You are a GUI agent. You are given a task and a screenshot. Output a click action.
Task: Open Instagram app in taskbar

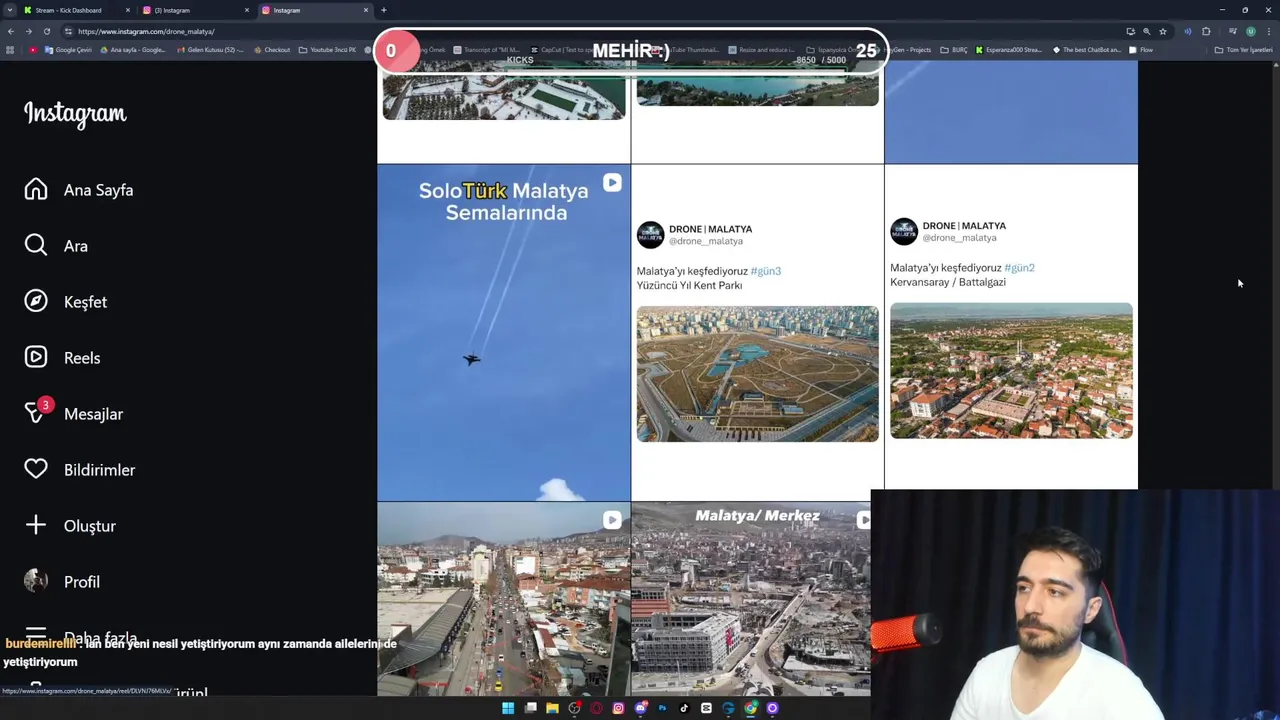[x=618, y=708]
